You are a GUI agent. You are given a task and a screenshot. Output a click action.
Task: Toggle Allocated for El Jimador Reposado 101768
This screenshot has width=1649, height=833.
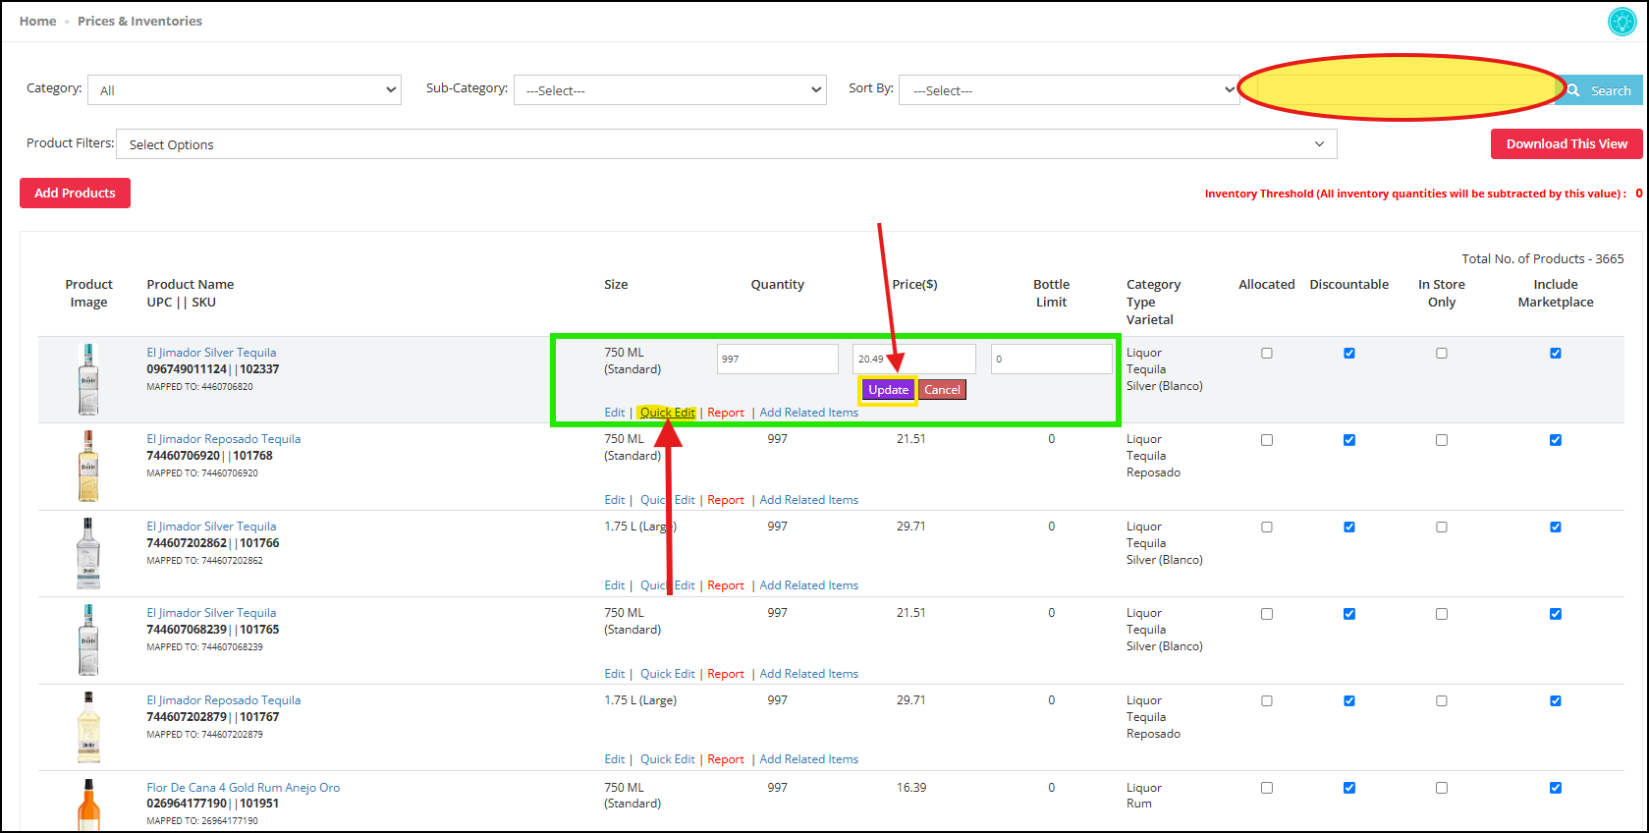click(1267, 440)
